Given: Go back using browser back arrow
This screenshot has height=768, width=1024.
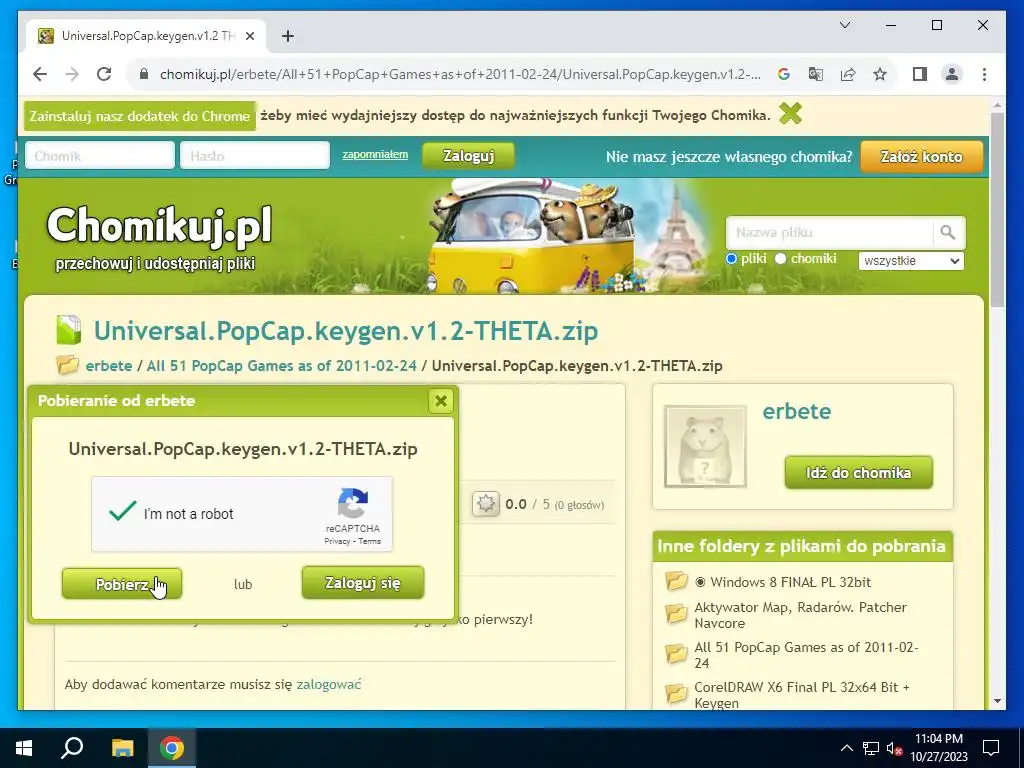Looking at the screenshot, I should 40,74.
